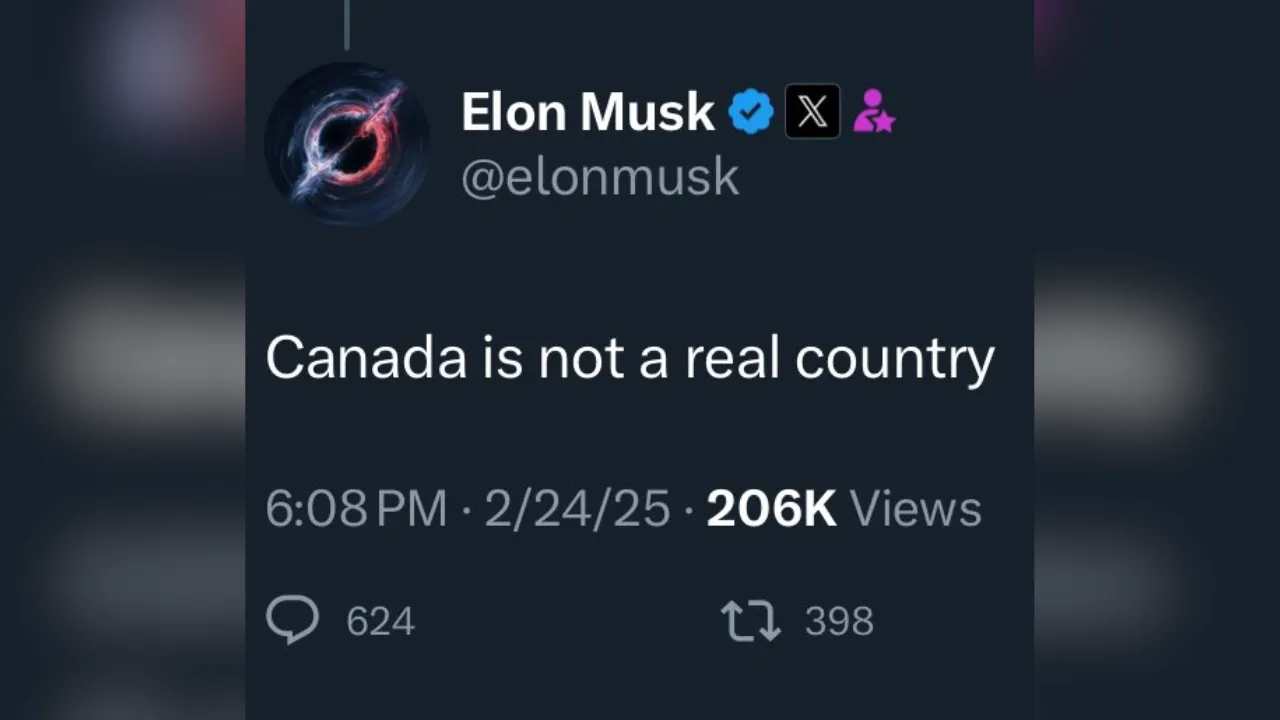Click the @elonmusk handle
Screen dimensions: 1280x720
pyautogui.click(x=600, y=176)
